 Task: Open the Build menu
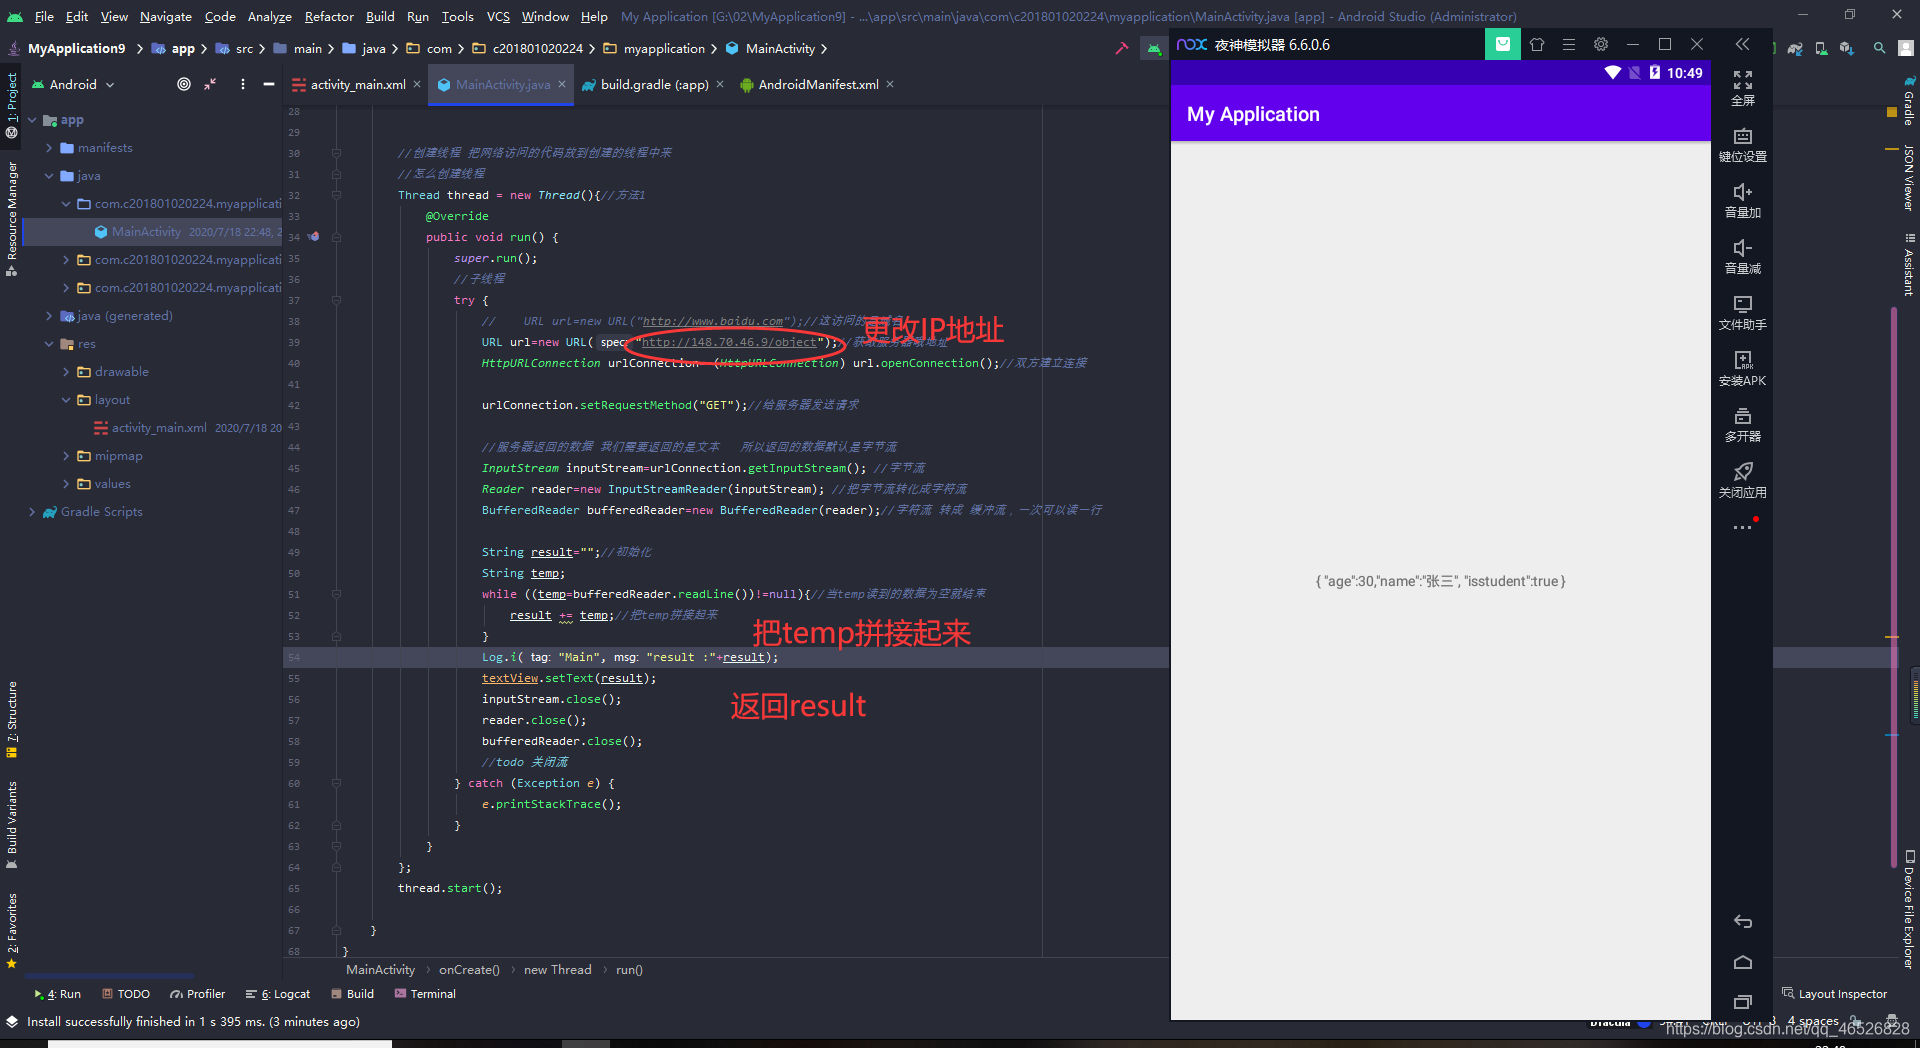380,16
